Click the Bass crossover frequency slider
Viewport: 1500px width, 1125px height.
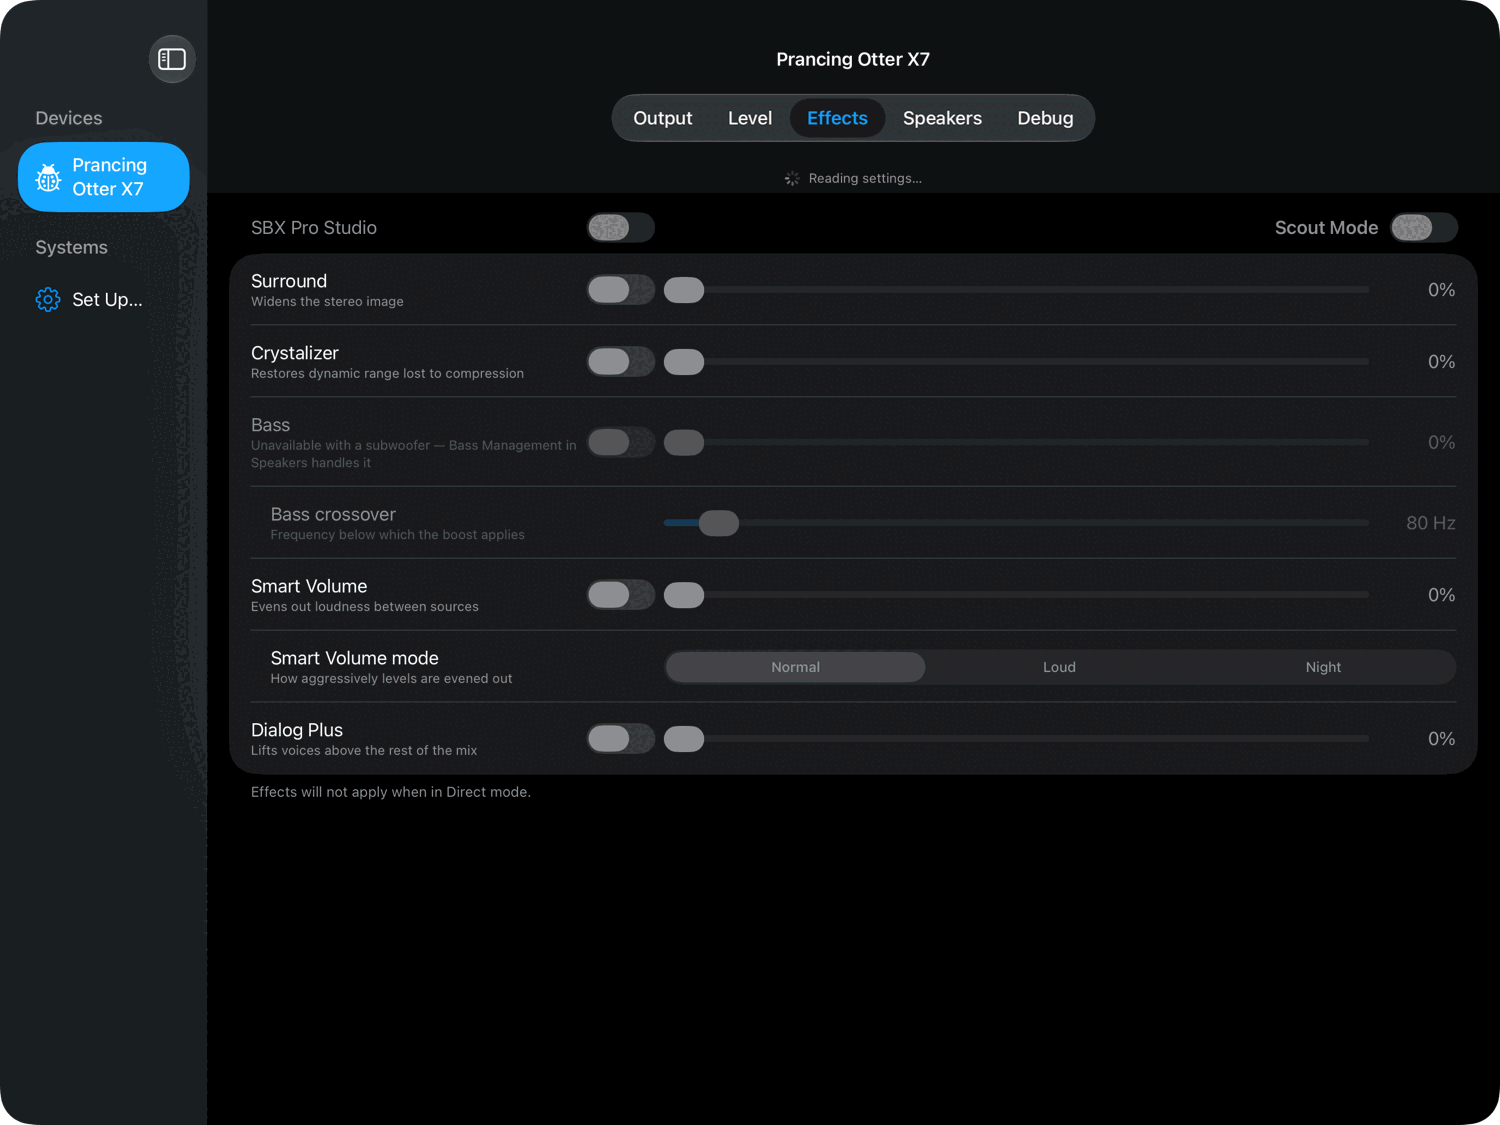[x=1016, y=523]
